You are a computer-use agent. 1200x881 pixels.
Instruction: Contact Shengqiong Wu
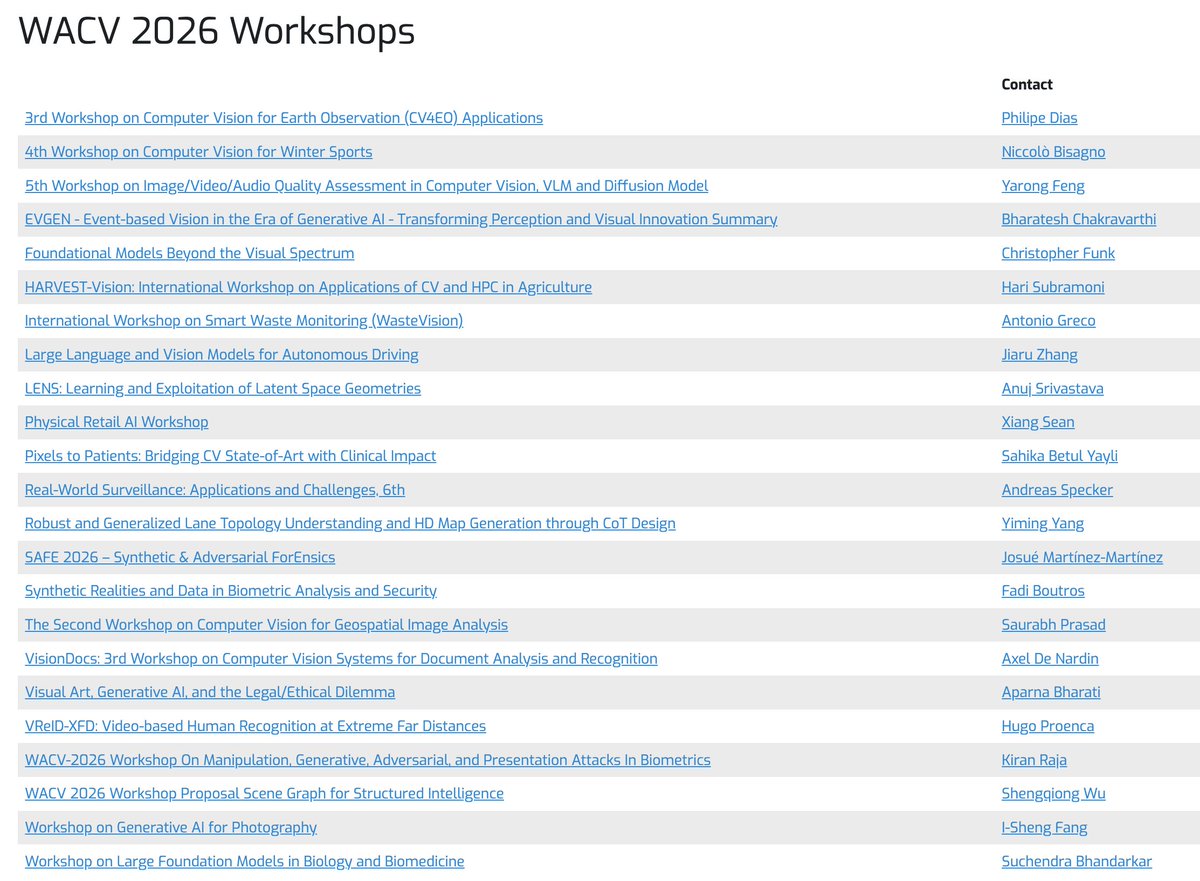[1054, 794]
